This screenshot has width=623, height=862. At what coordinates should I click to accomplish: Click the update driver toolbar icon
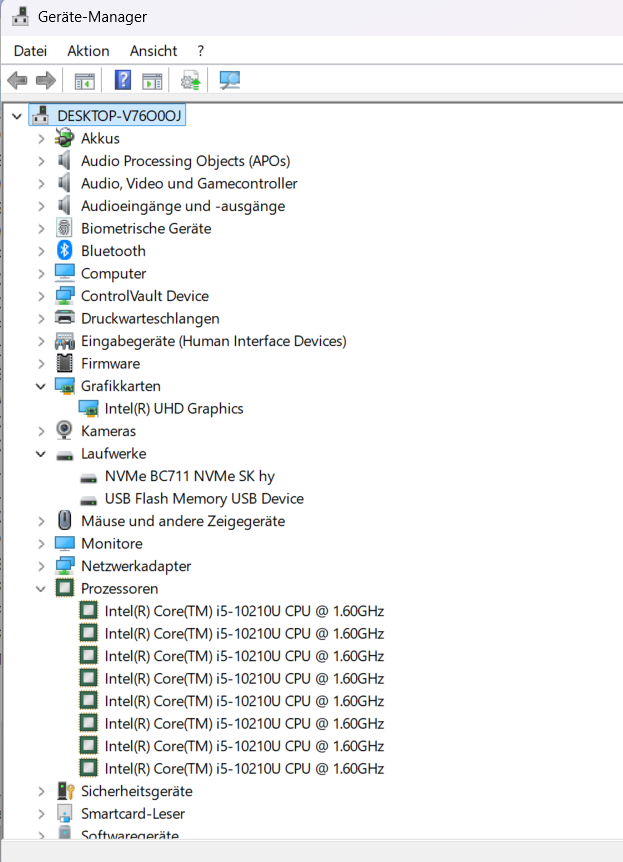191,81
